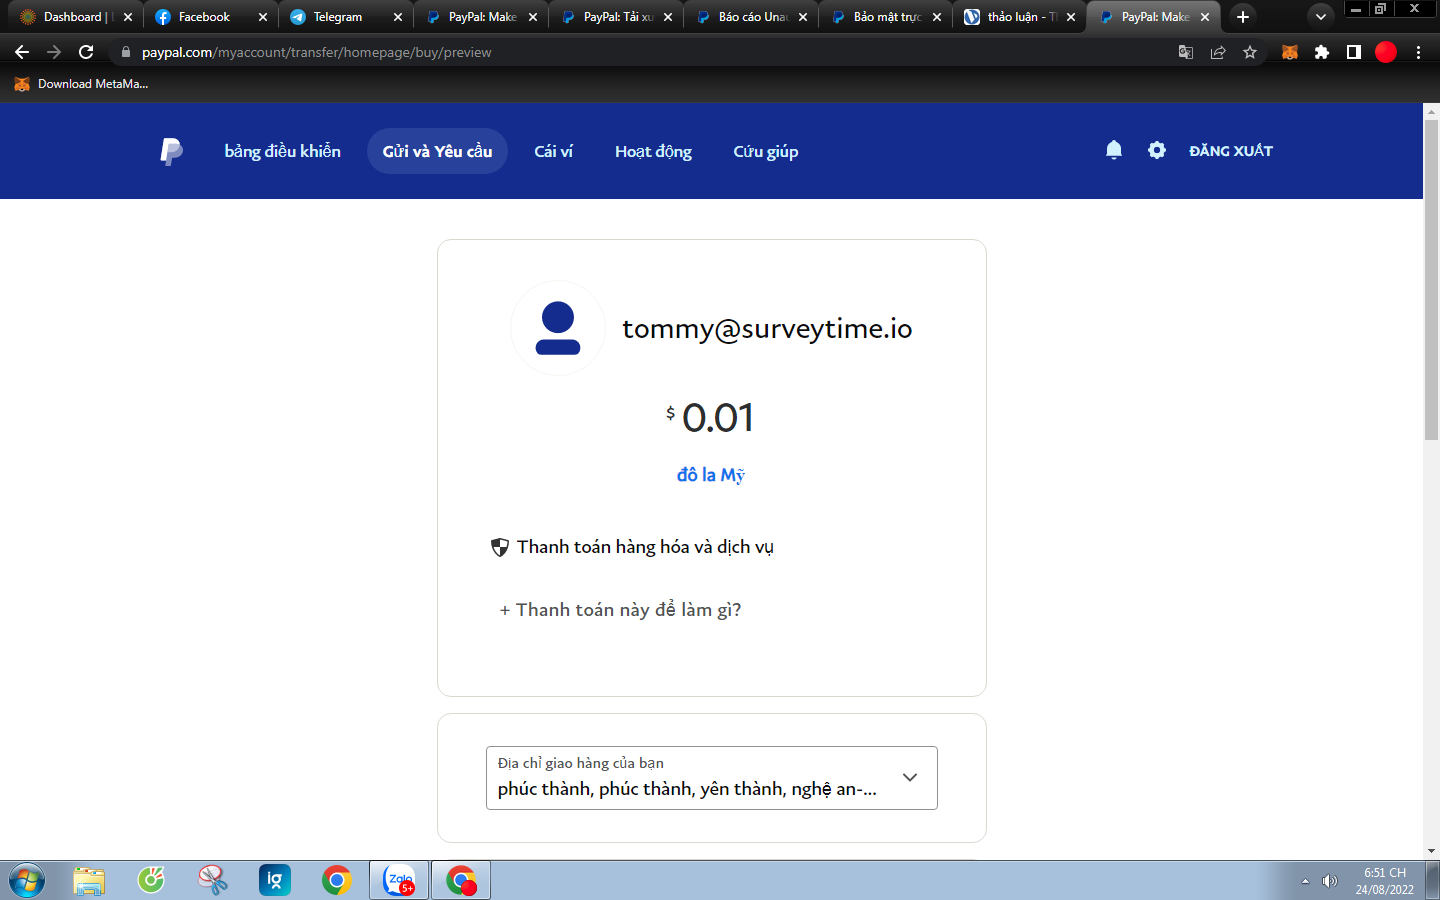This screenshot has height=900, width=1440.
Task: Open a new browser tab
Action: pyautogui.click(x=1243, y=17)
